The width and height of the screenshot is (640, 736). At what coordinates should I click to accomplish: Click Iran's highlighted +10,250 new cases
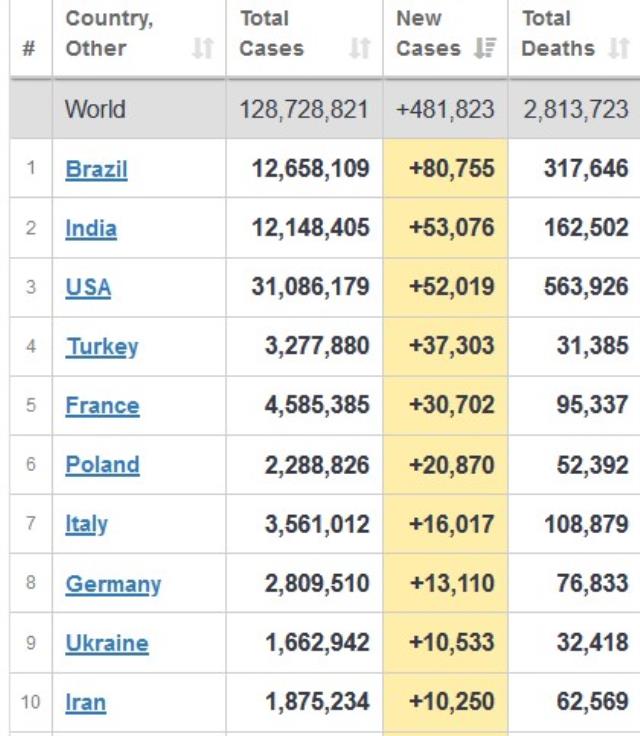click(x=451, y=702)
